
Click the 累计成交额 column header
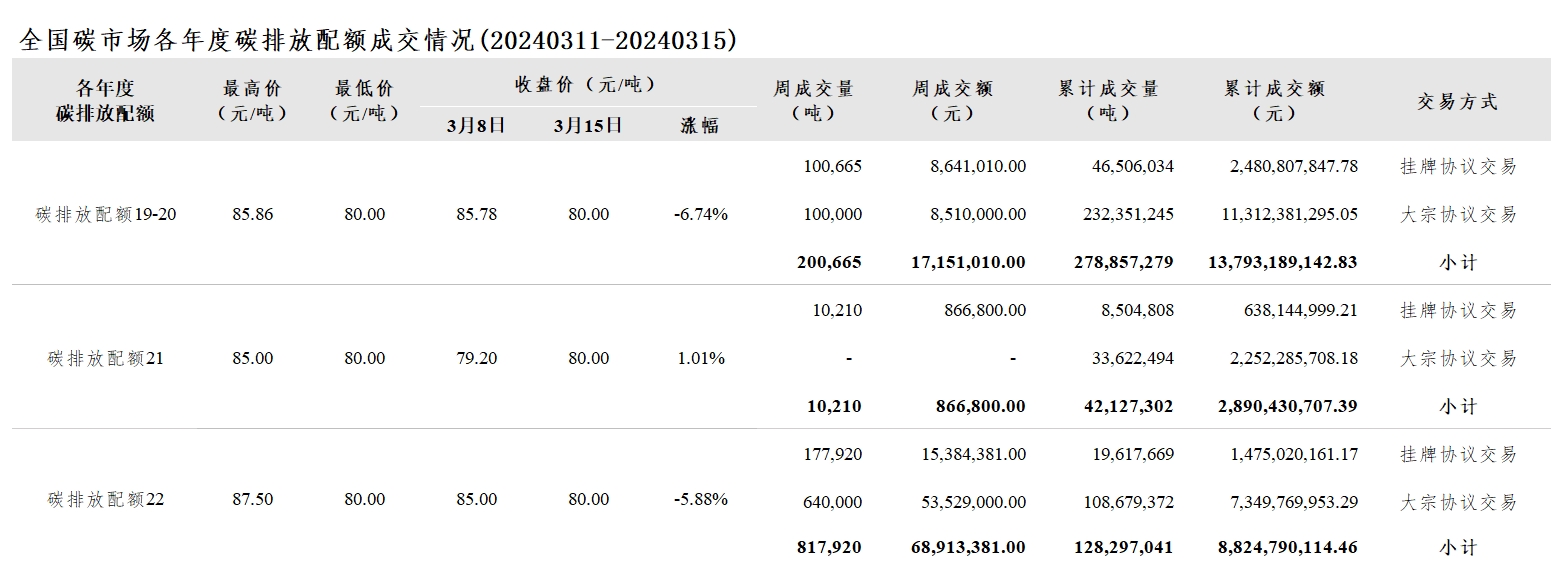click(x=1274, y=101)
